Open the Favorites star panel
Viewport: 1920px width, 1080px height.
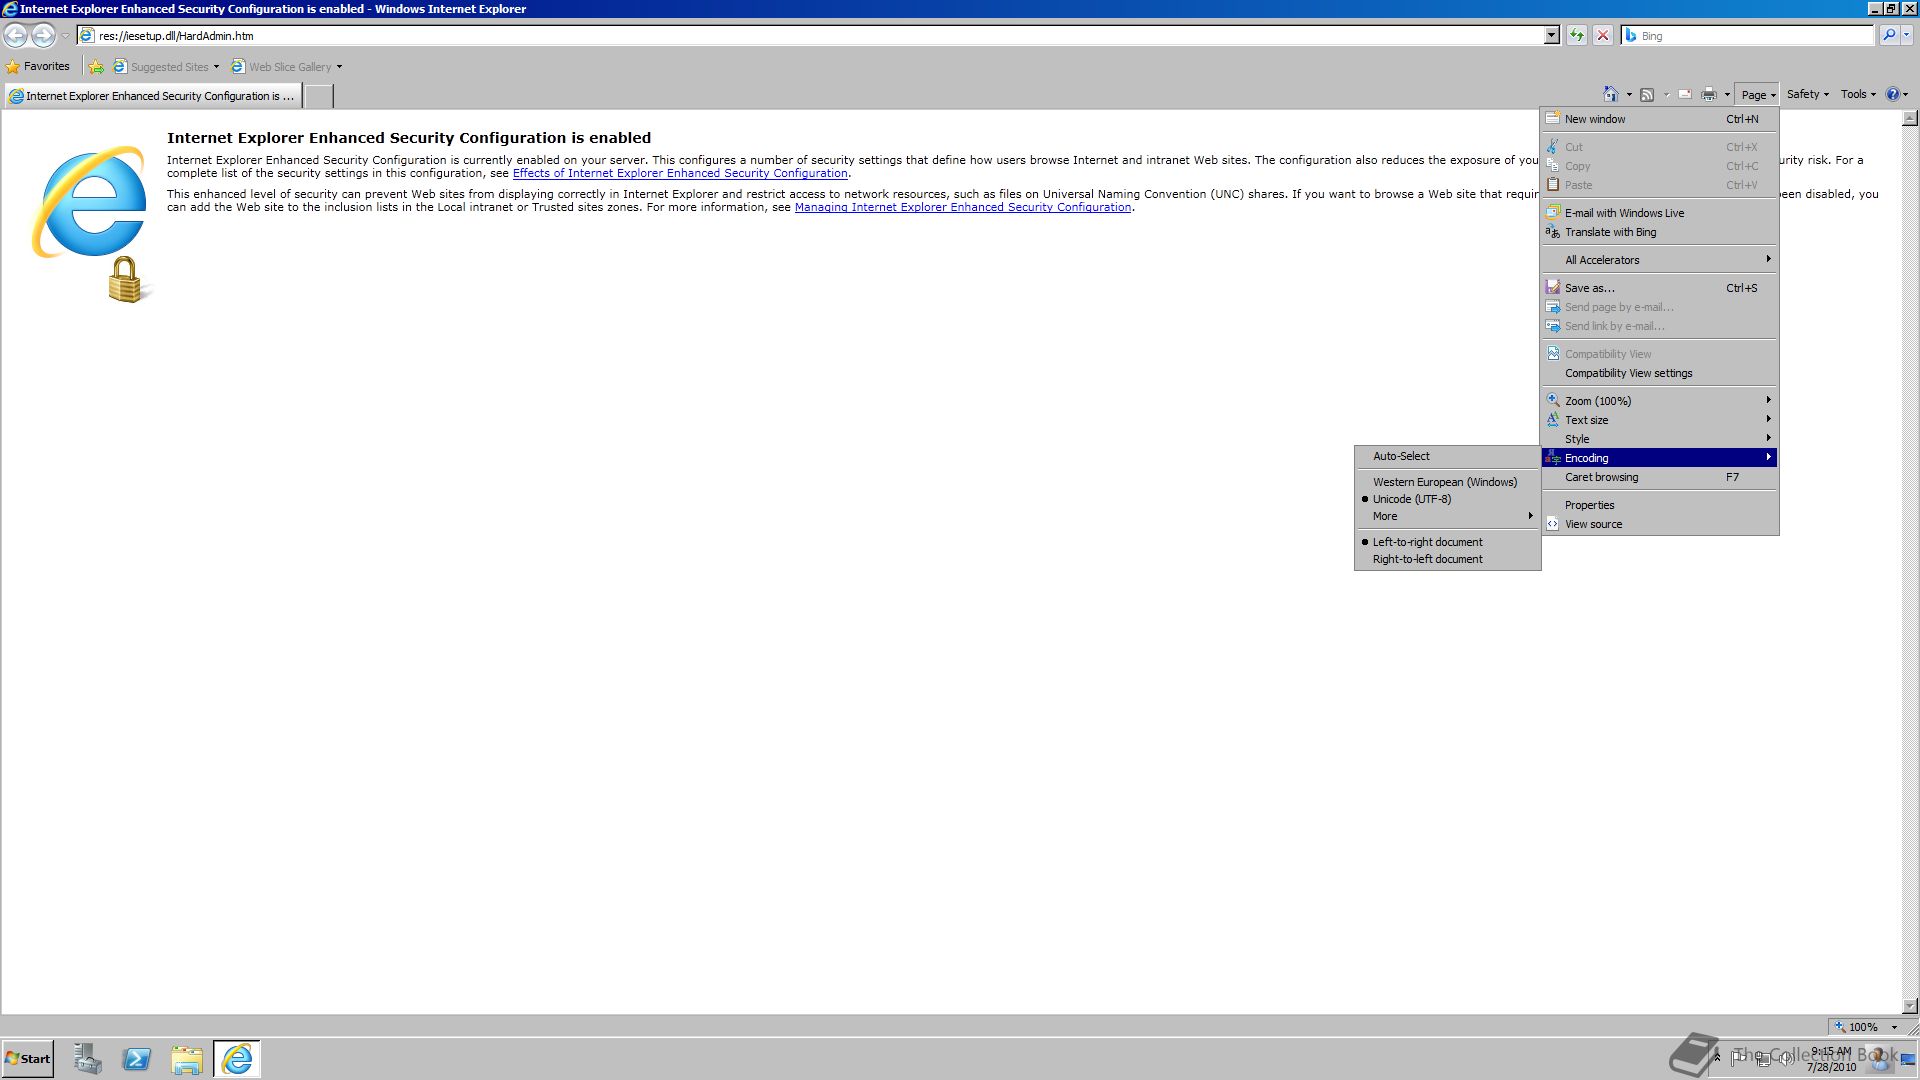38,66
